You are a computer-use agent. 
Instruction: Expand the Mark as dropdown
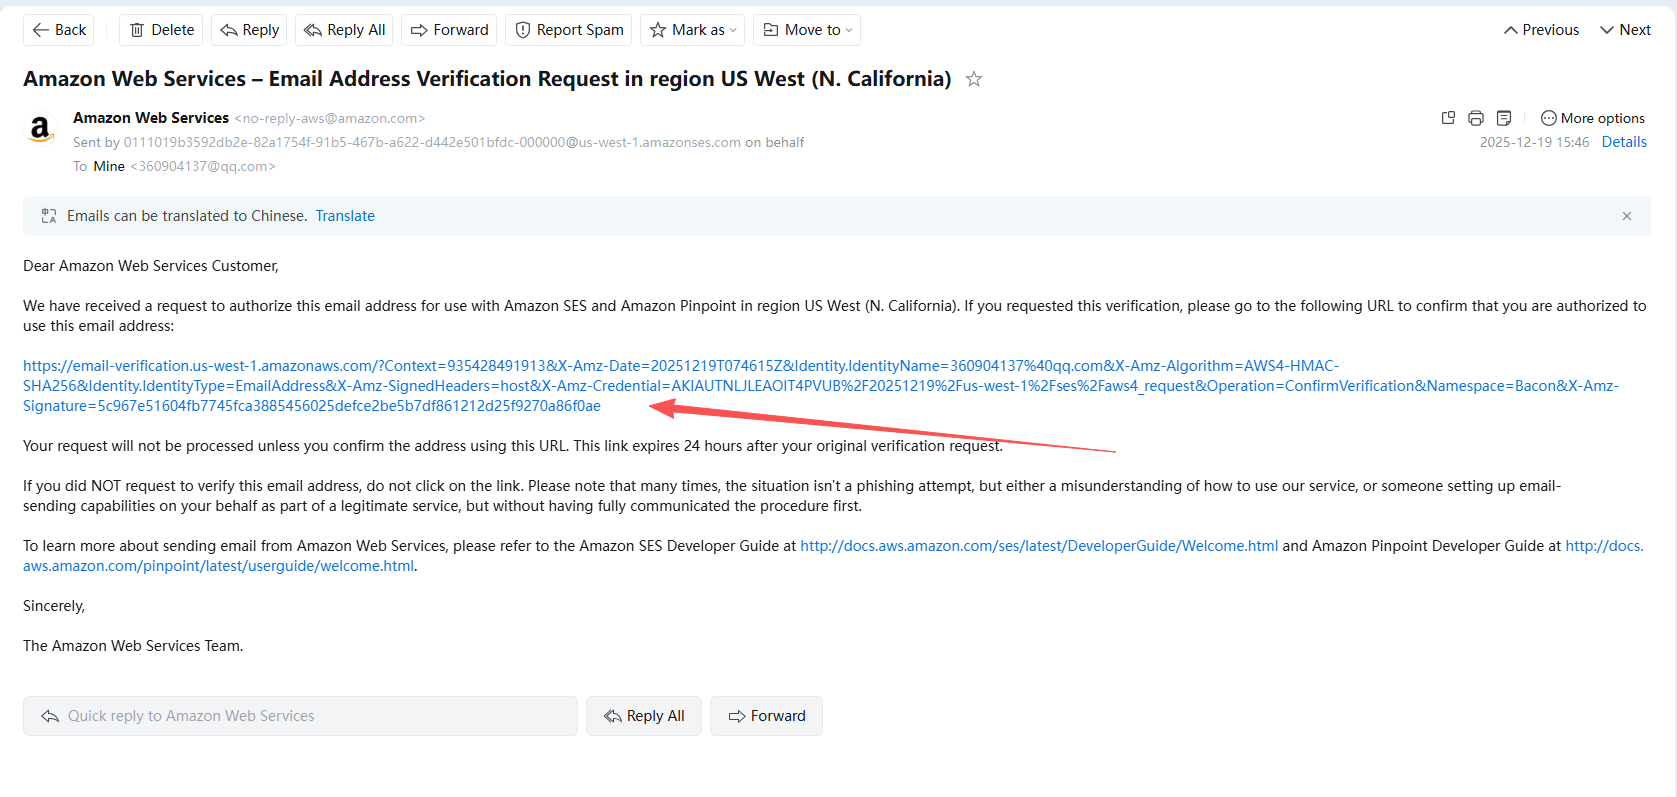[x=693, y=30]
